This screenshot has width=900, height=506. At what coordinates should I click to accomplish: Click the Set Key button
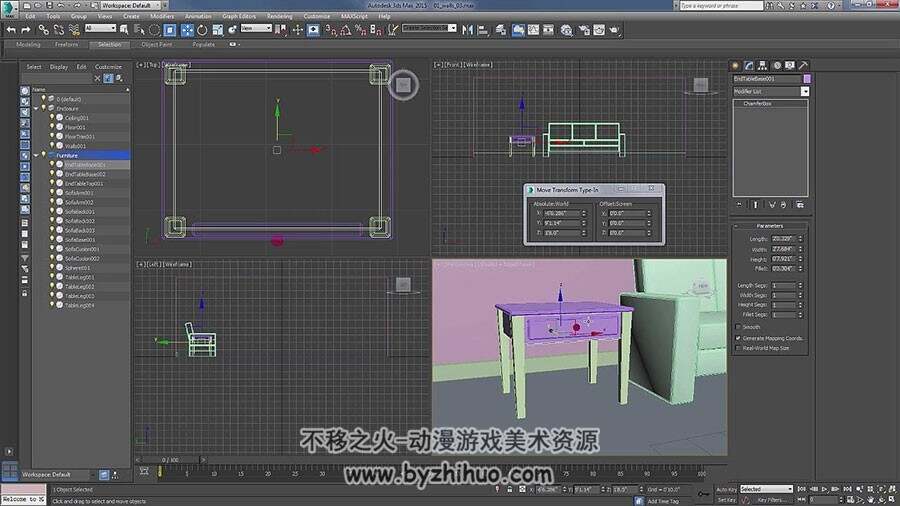pyautogui.click(x=726, y=500)
